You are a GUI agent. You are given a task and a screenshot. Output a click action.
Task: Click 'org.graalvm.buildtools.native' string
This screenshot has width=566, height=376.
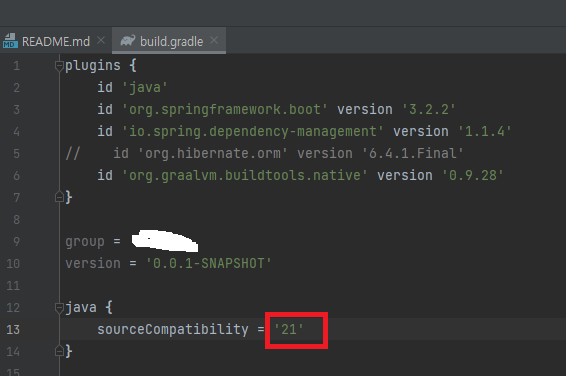244,175
